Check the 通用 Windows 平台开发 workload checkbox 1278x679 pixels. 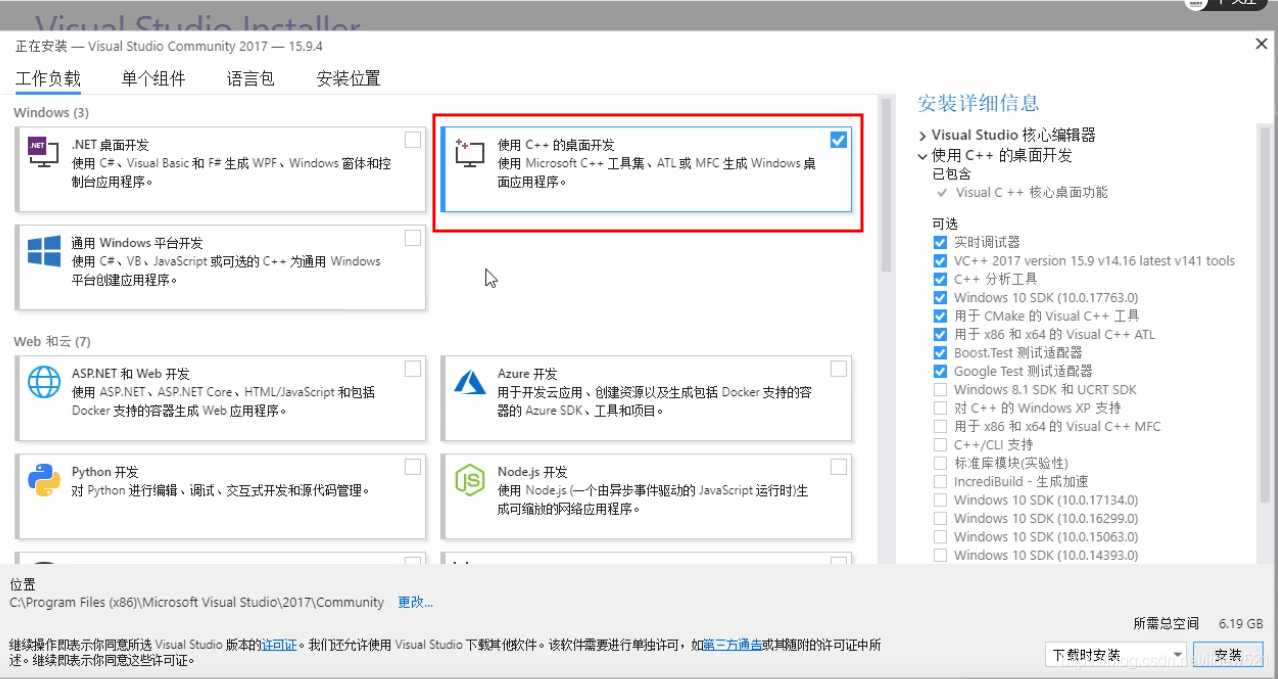pos(413,237)
